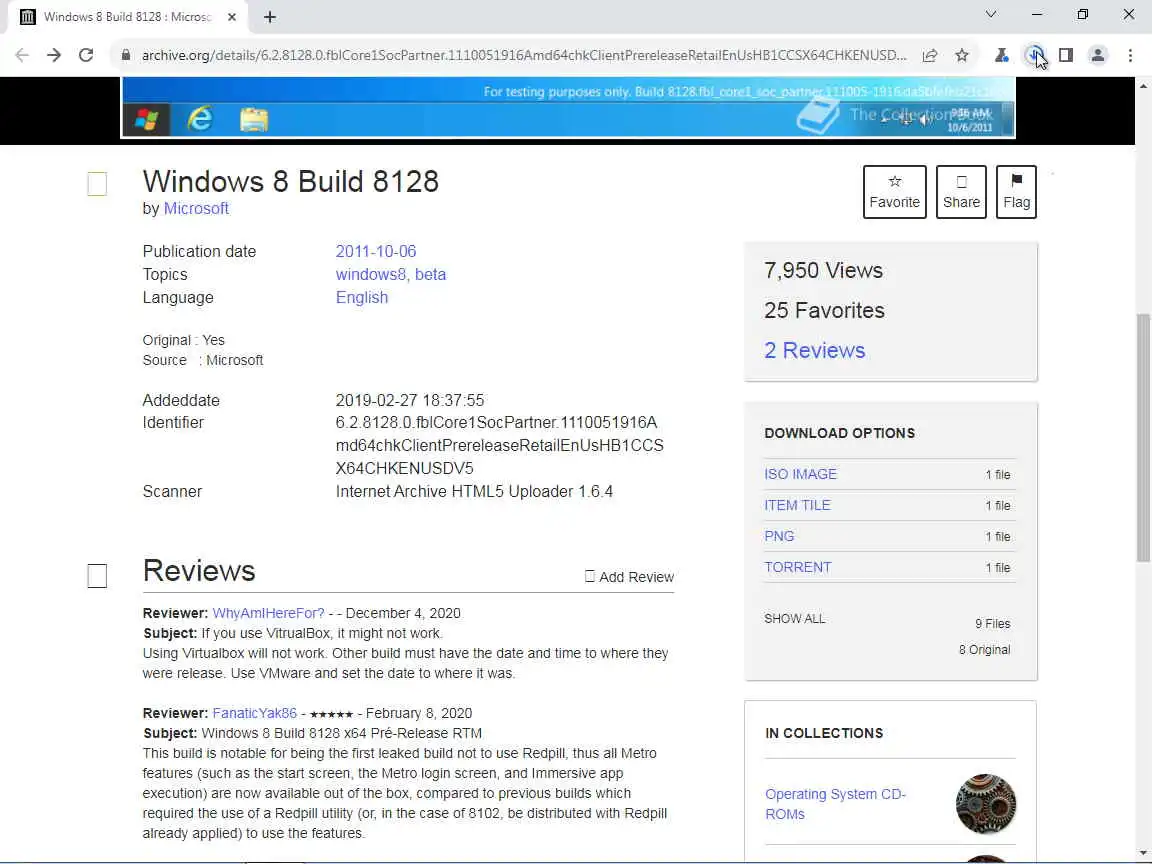Open the 2 Reviews link
The image size is (1152, 864).
point(814,350)
